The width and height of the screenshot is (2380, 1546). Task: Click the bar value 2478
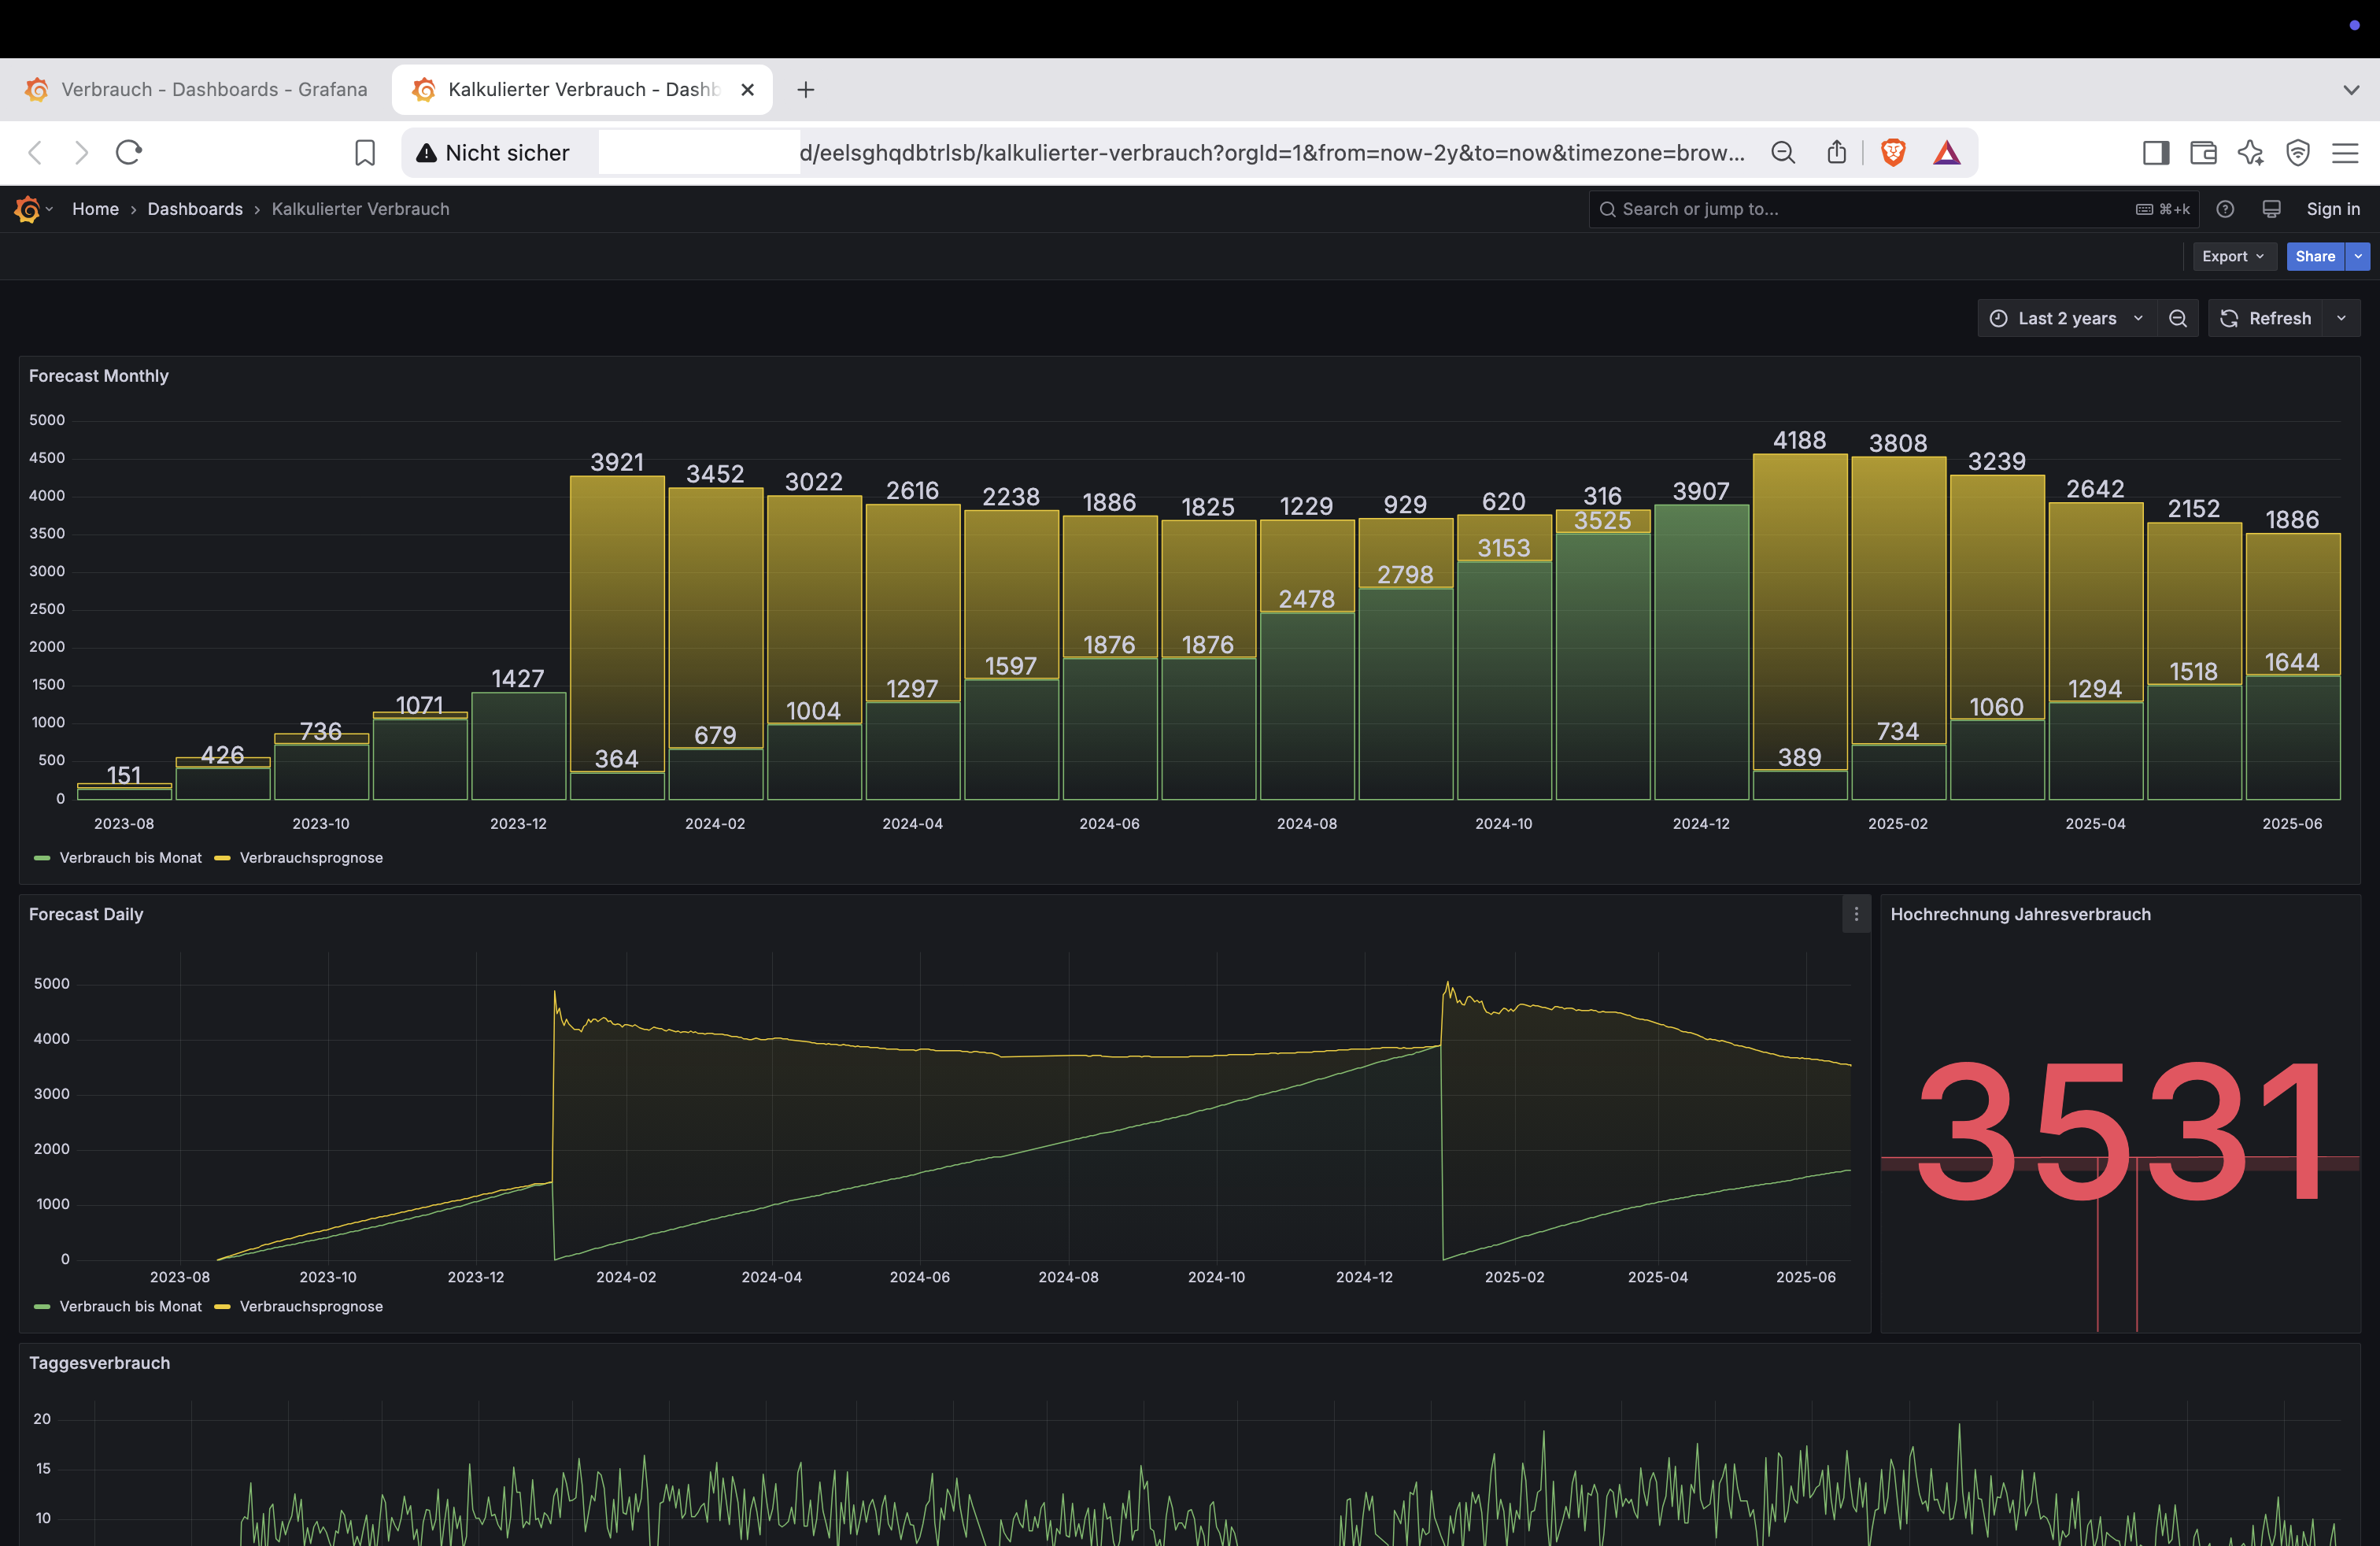(x=1306, y=599)
